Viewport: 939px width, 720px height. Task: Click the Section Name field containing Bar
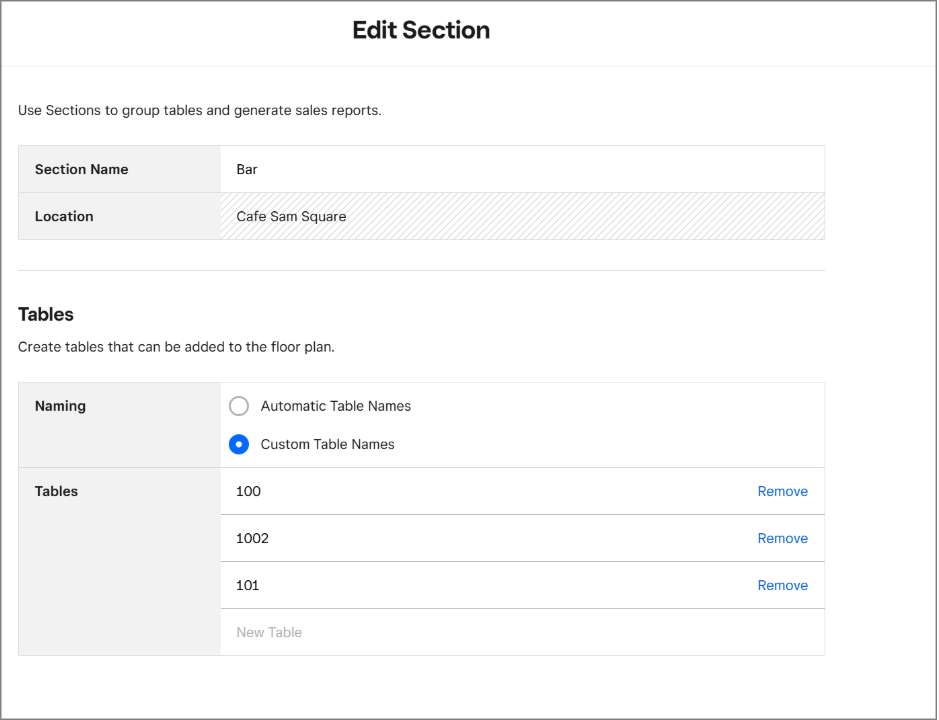tap(520, 169)
